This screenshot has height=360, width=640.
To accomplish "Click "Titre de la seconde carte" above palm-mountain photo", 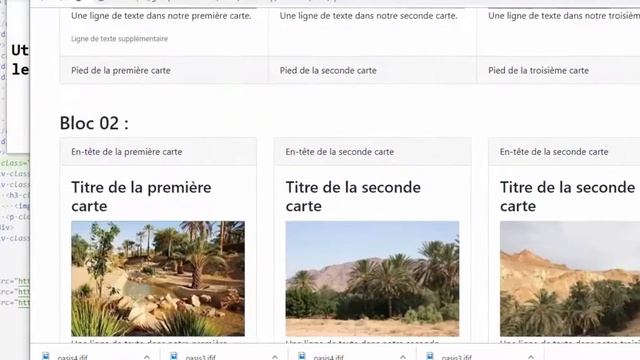I will (353, 197).
